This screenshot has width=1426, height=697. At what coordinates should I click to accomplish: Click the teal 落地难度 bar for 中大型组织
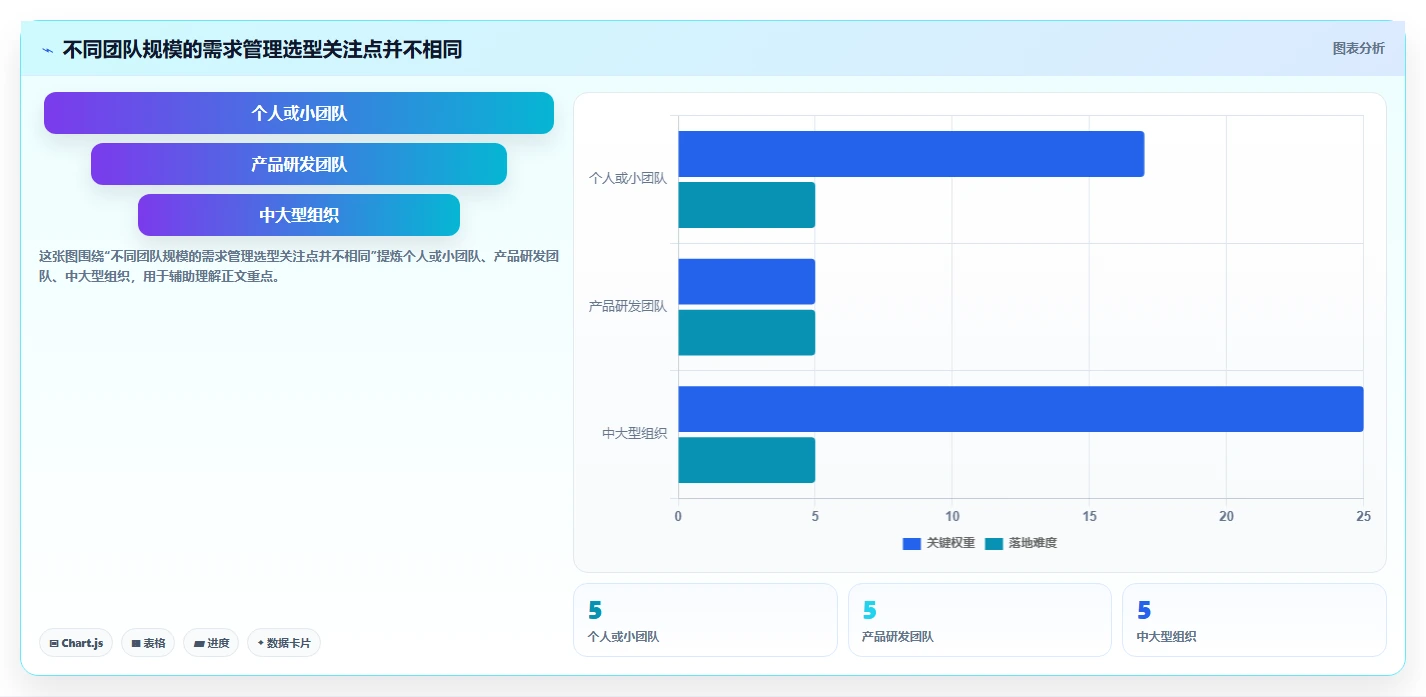pyautogui.click(x=747, y=460)
